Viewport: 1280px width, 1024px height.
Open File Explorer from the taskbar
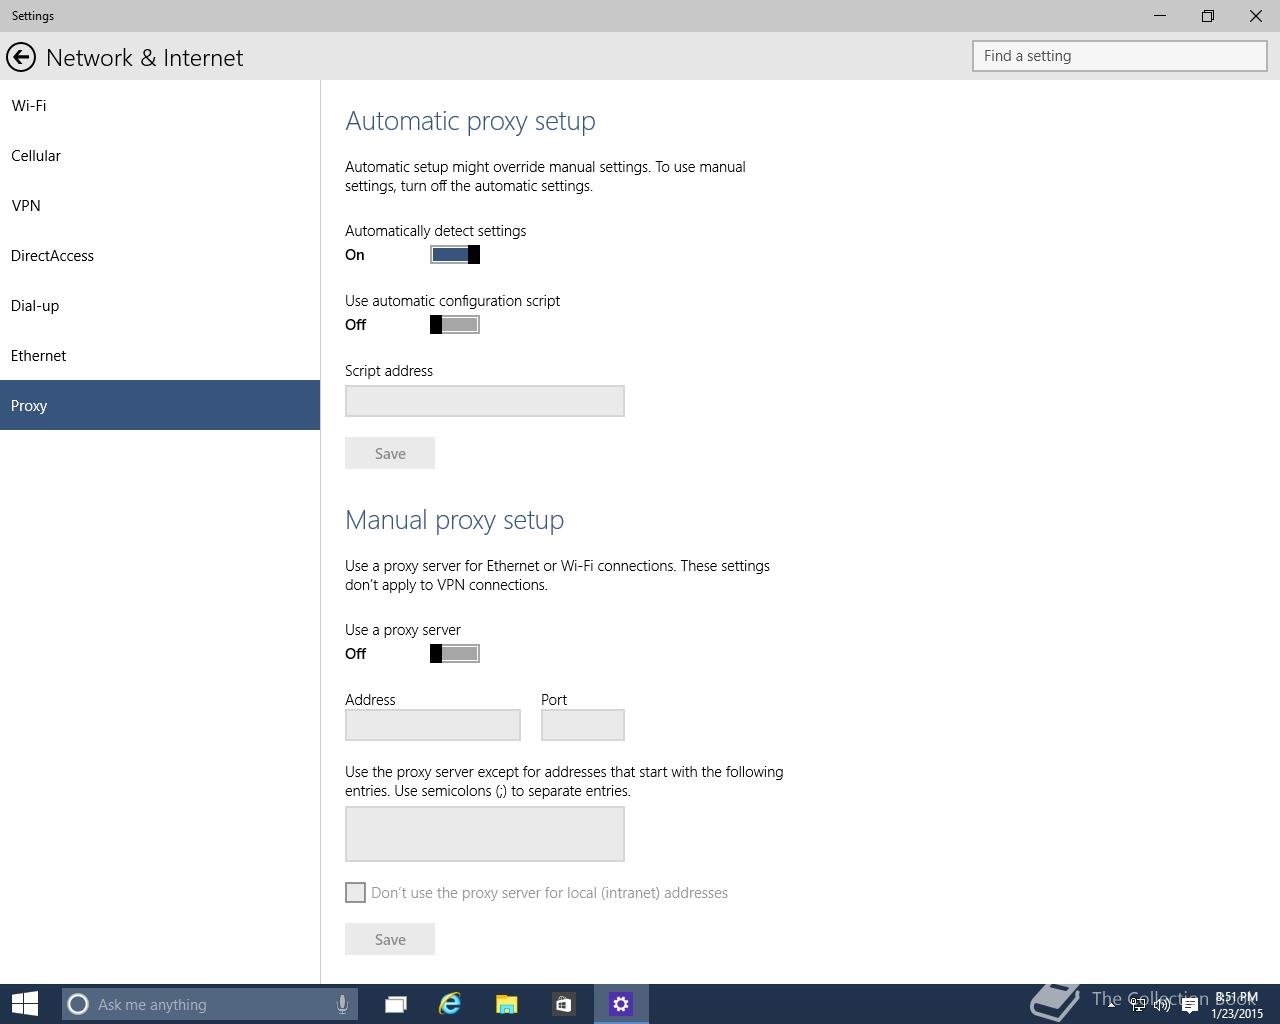pyautogui.click(x=506, y=1004)
